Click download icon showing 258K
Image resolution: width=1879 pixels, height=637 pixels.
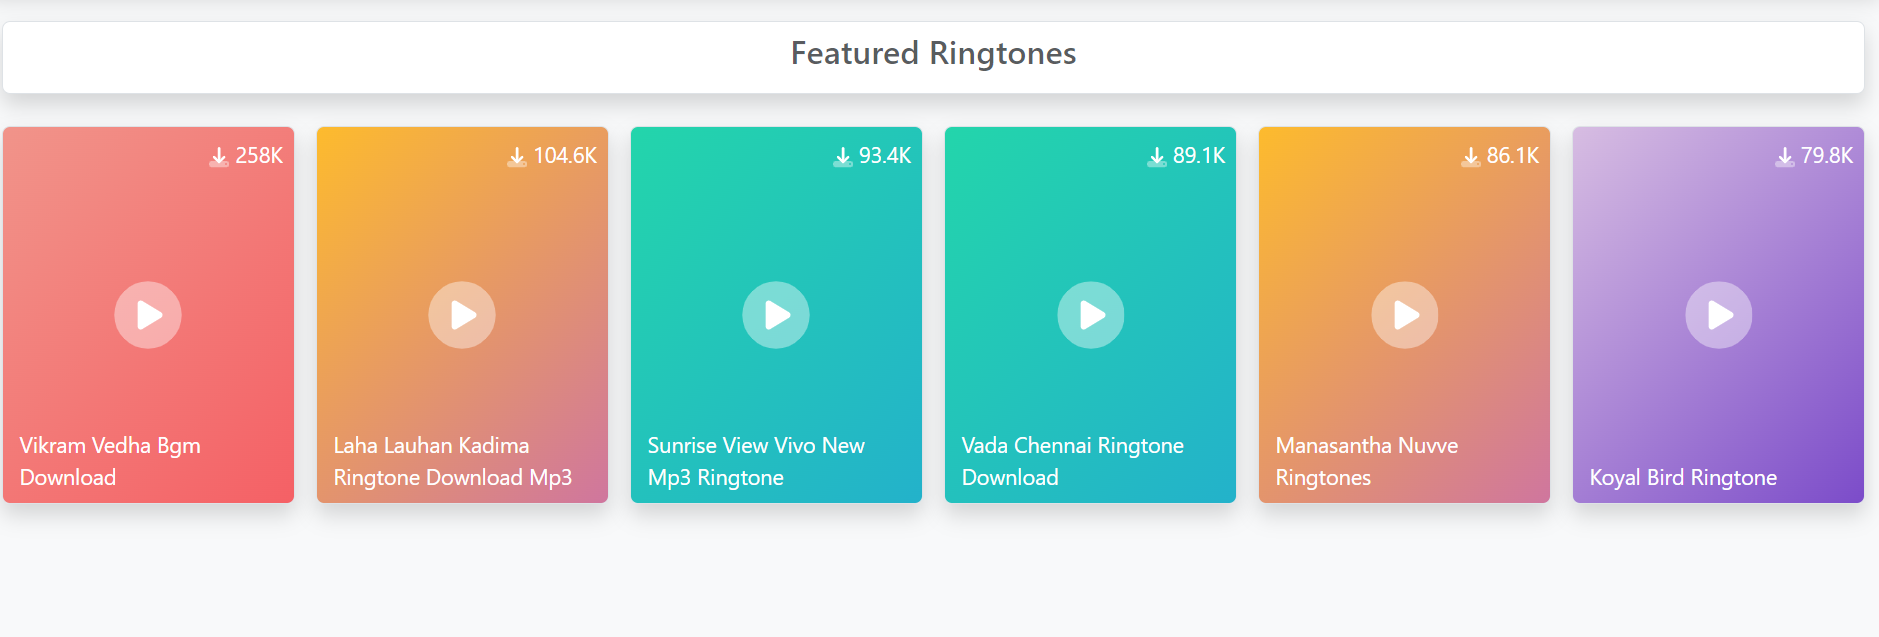pos(219,157)
